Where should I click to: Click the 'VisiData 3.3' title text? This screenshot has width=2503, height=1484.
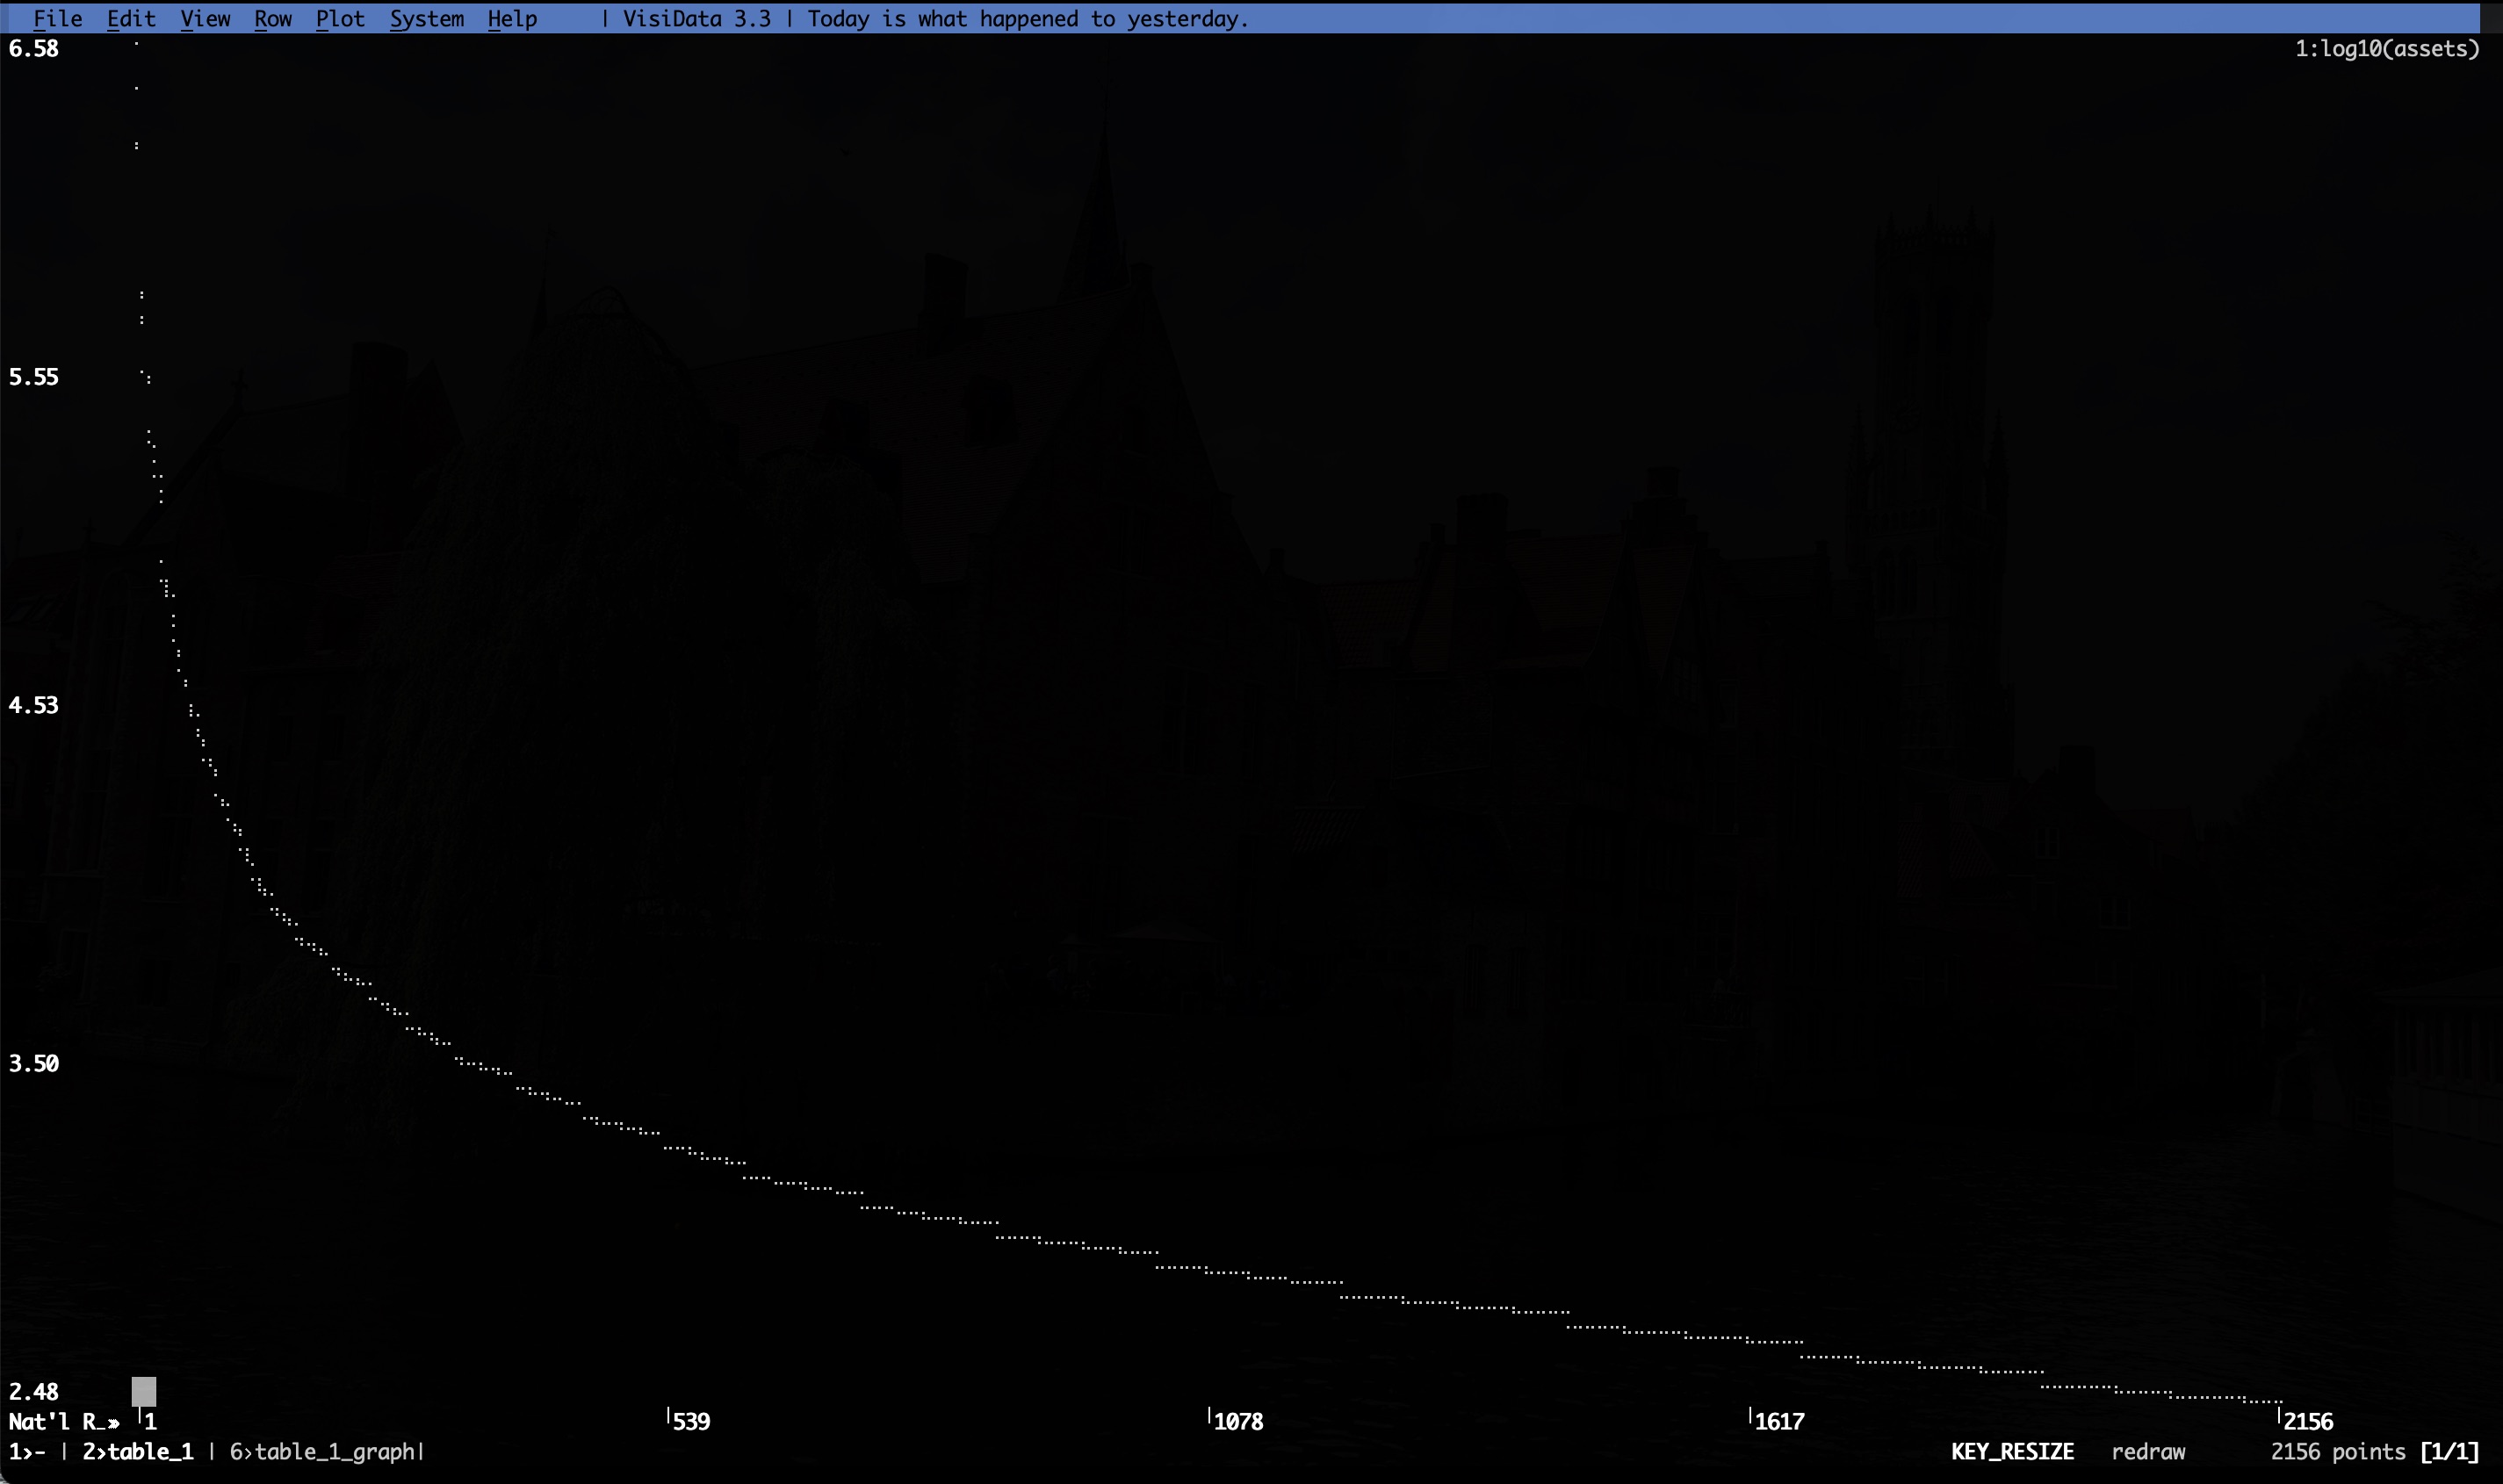coord(697,18)
